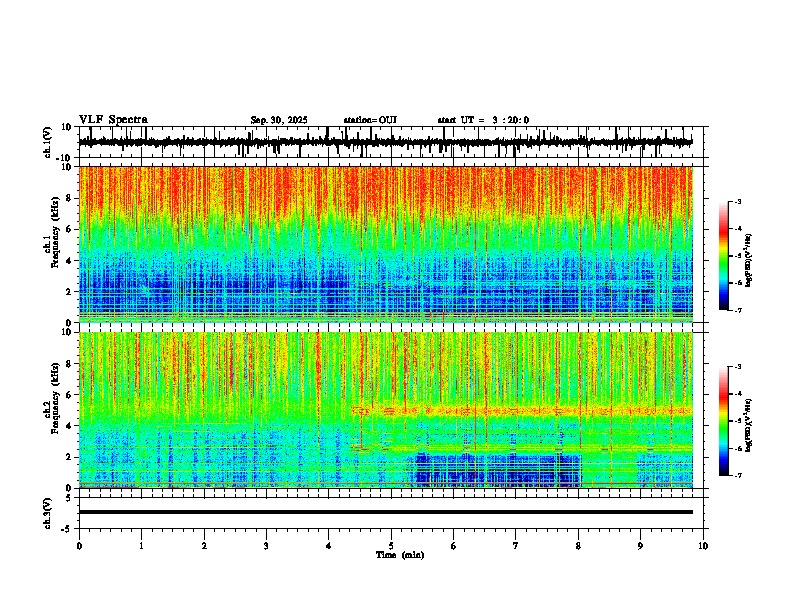
Task: Click the "VLF Spectra" plot title
Action: coord(113,120)
